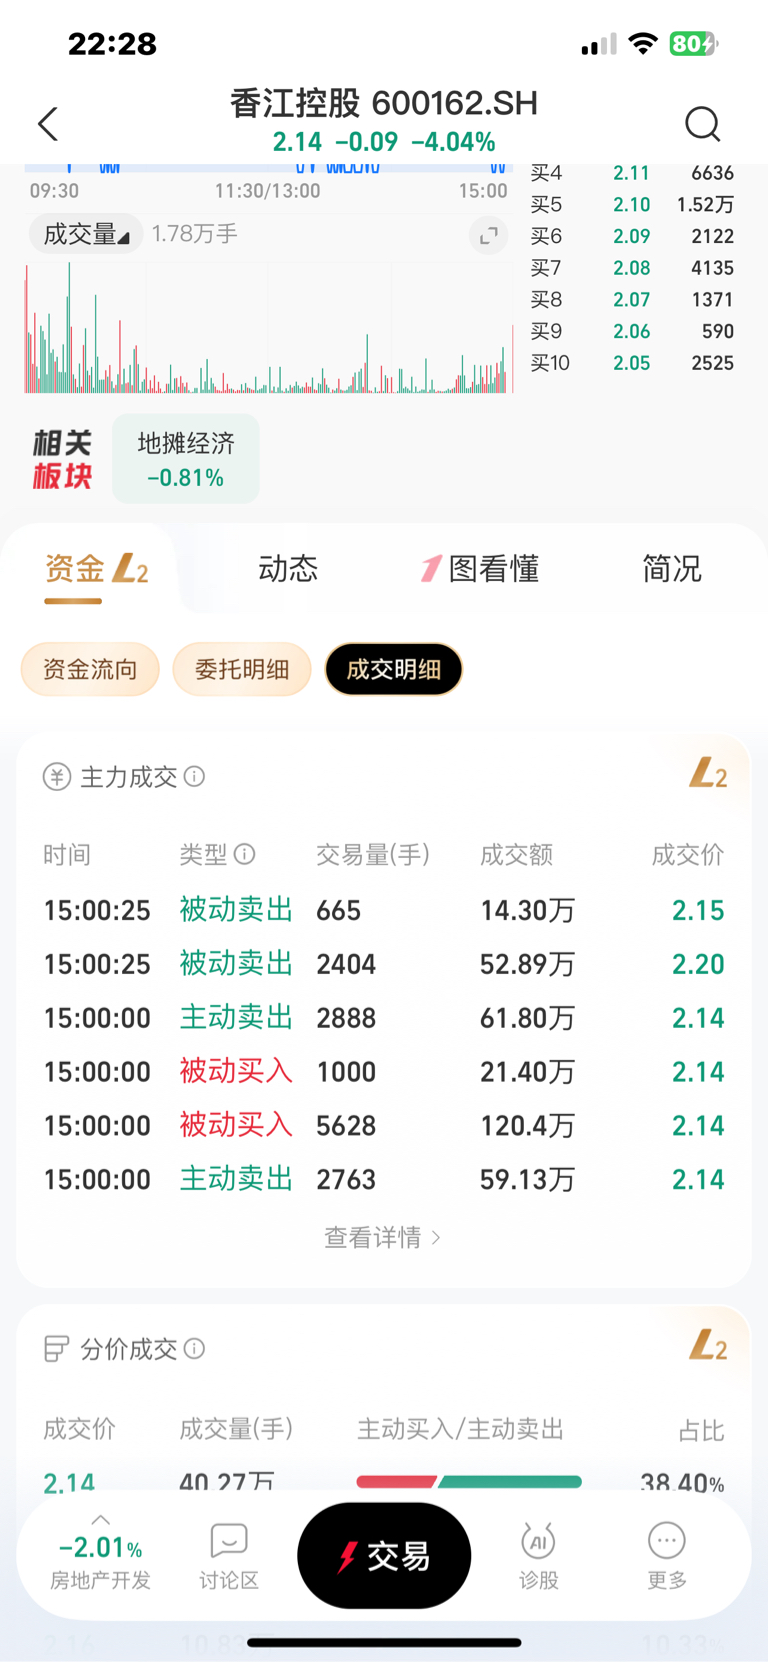Tap the yen icon beside 主力成交
Image resolution: width=768 pixels, height=1662 pixels.
pos(57,777)
